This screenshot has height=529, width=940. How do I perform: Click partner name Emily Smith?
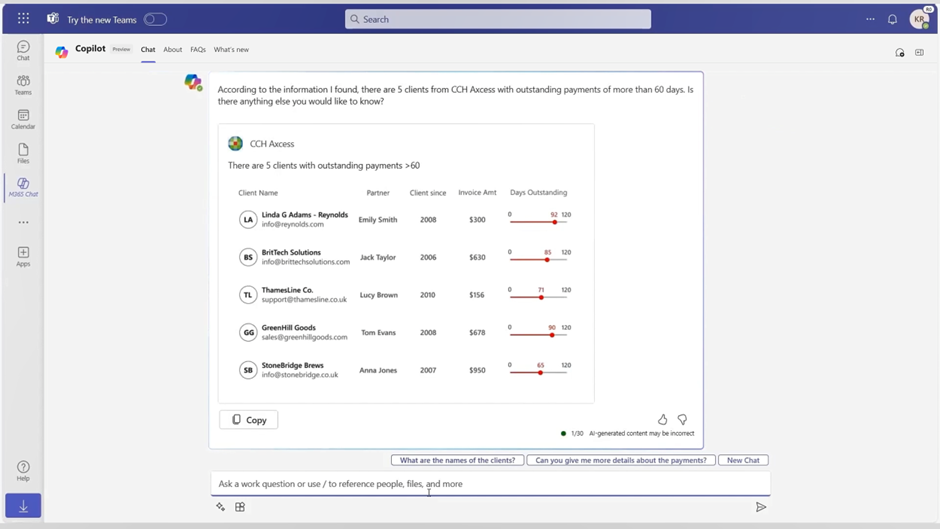point(378,220)
